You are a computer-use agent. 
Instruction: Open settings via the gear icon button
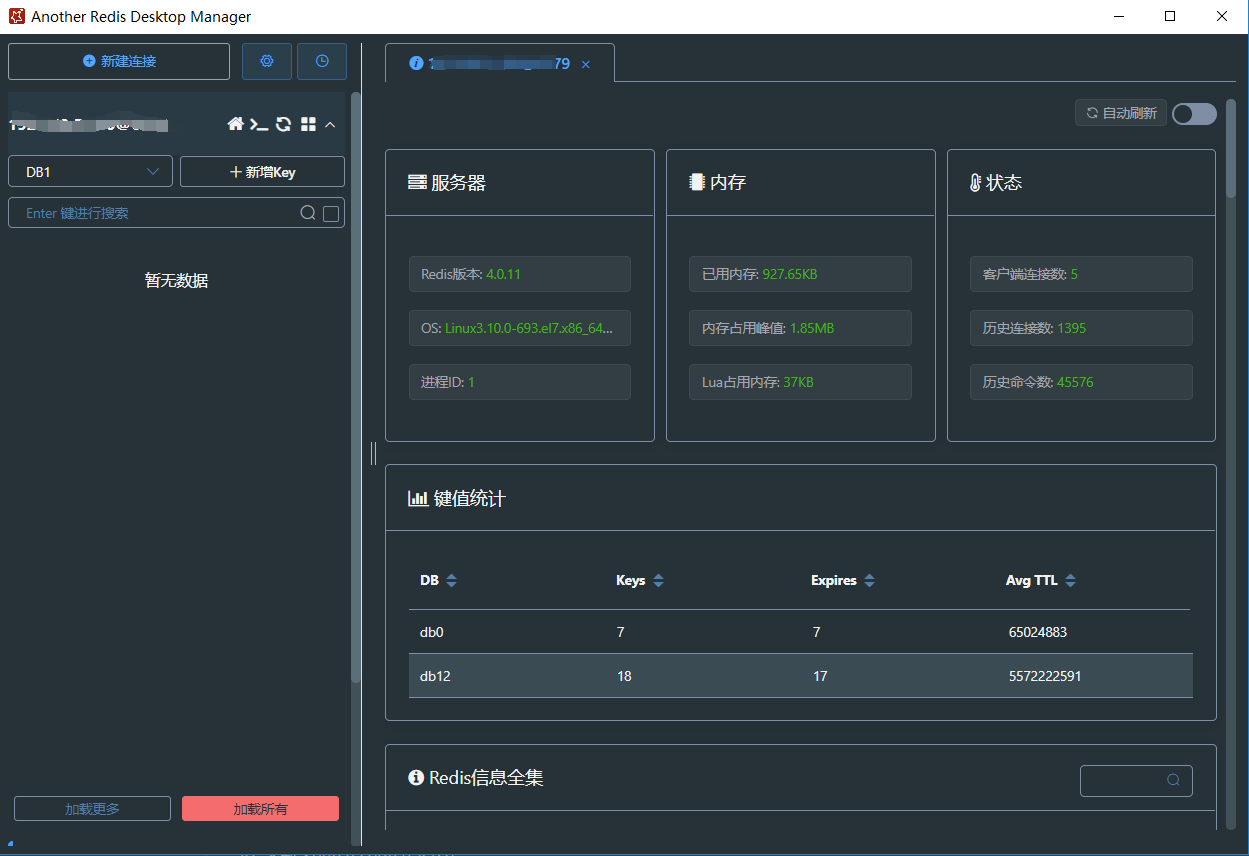pyautogui.click(x=267, y=61)
